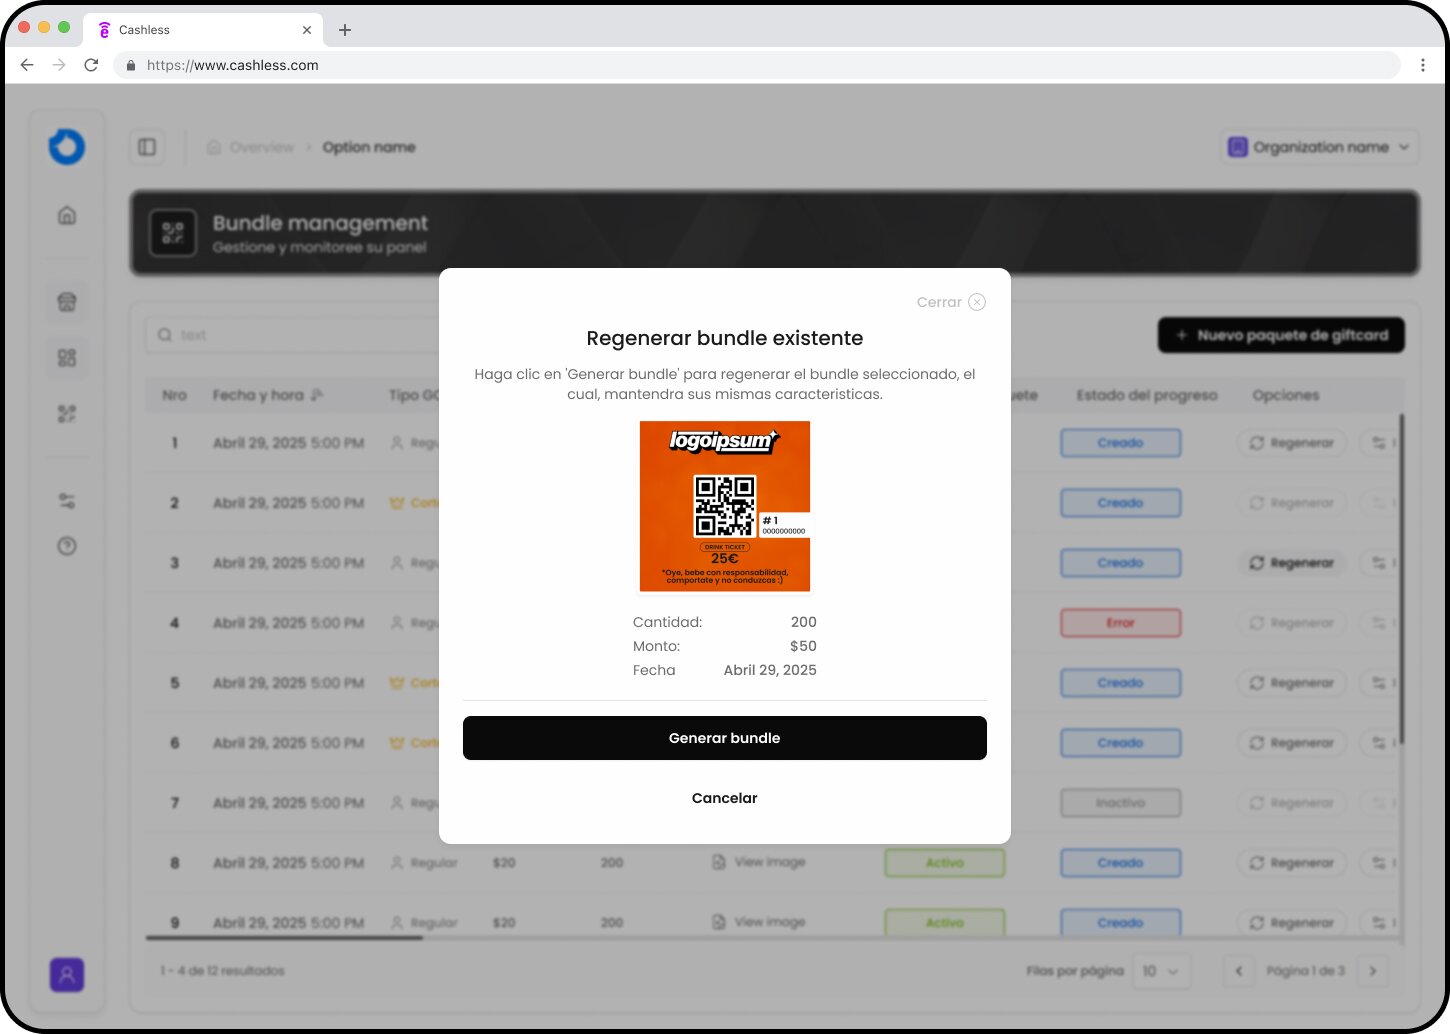Viewport: 1450px width, 1034px height.
Task: Click Regenerar in row 1
Action: [1292, 443]
